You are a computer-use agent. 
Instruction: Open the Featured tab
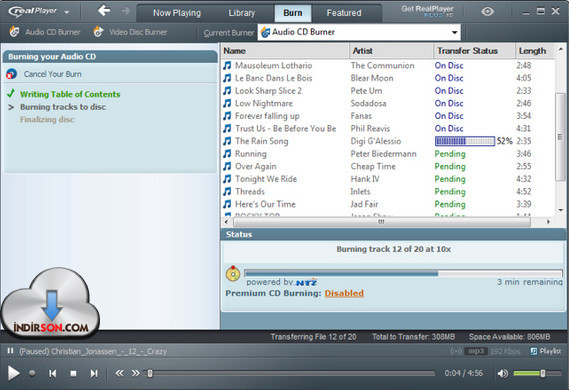[344, 13]
